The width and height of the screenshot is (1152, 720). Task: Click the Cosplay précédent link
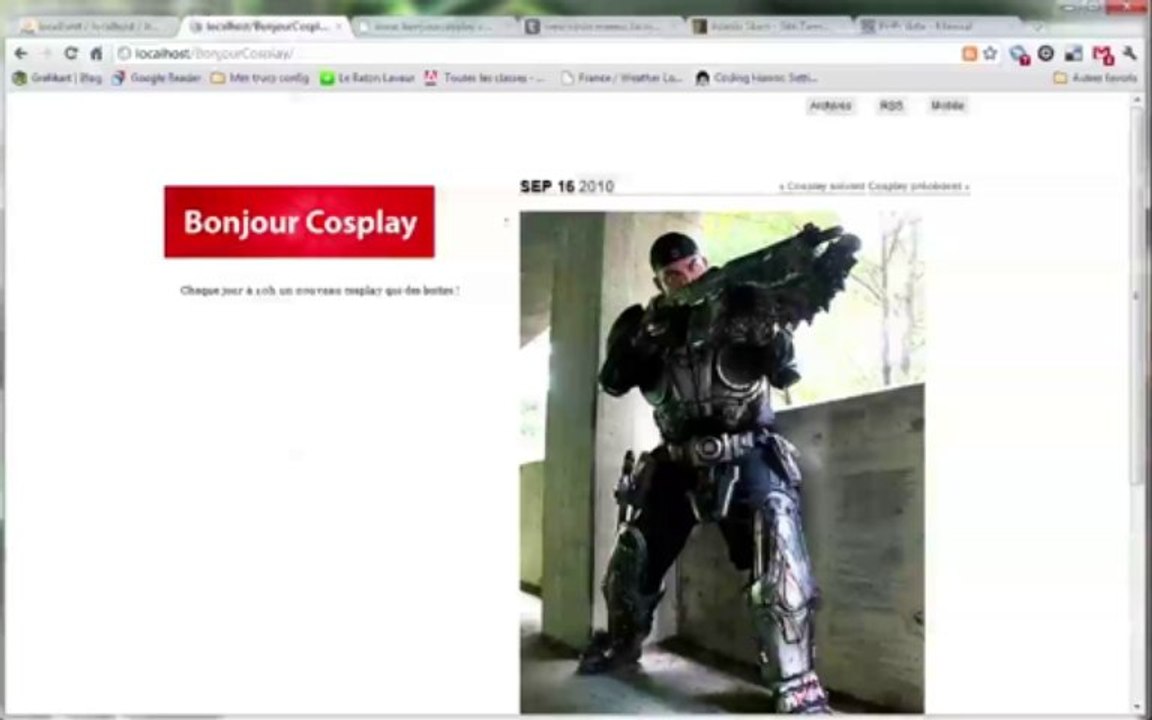coord(918,187)
